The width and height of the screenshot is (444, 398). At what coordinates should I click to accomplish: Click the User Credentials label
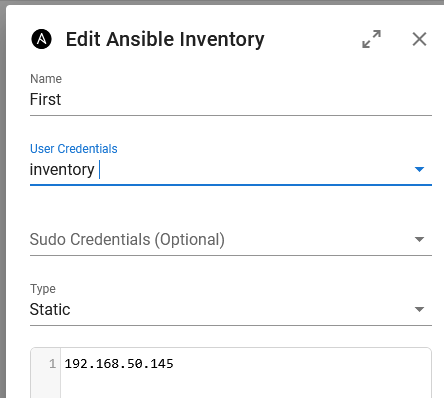74,149
